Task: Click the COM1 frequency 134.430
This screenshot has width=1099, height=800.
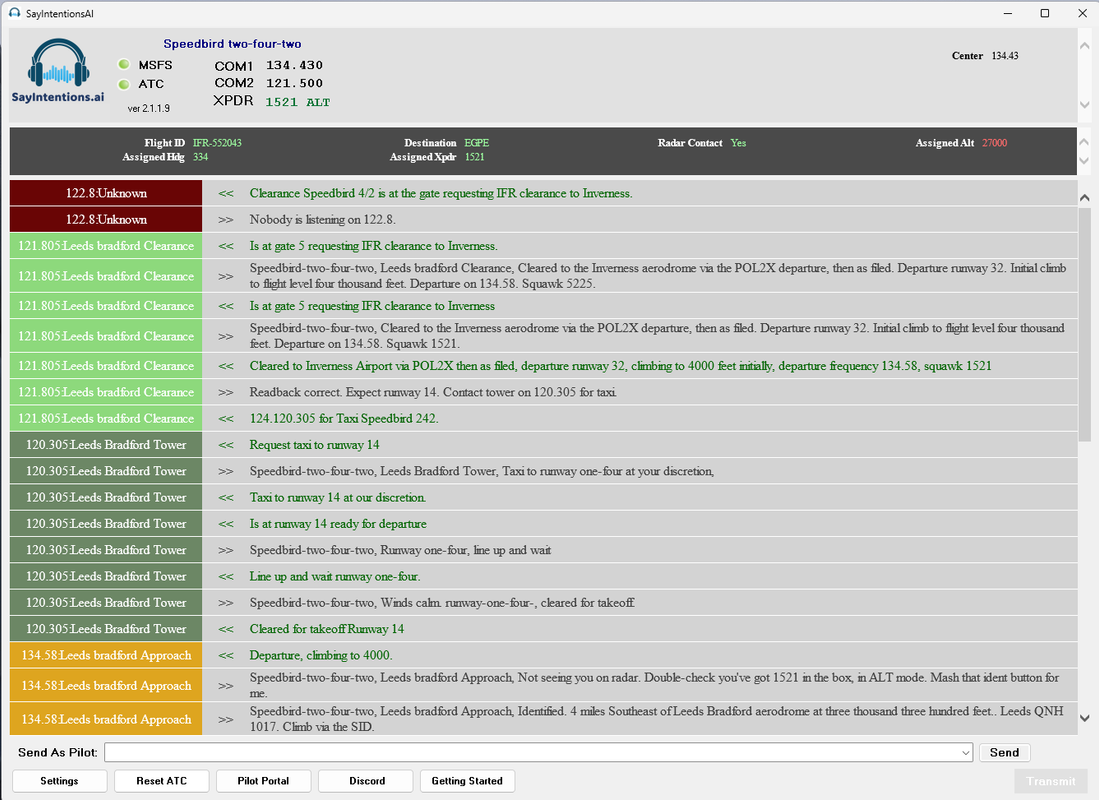Action: coord(294,65)
